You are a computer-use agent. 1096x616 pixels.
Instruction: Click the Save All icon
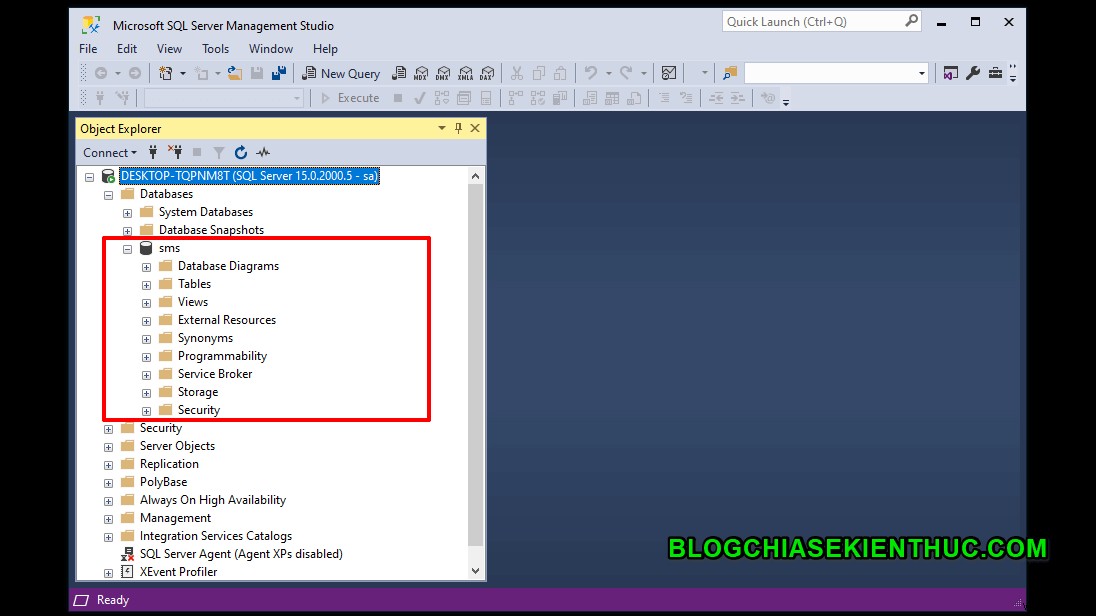coord(279,73)
